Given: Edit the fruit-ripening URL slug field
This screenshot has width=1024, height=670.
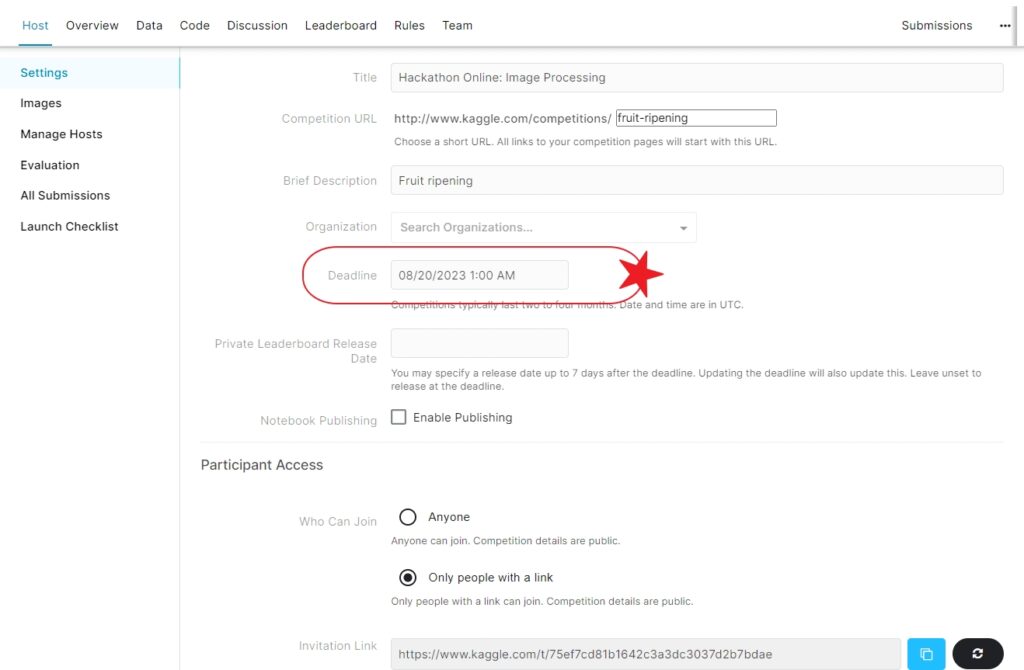Looking at the screenshot, I should coord(695,118).
